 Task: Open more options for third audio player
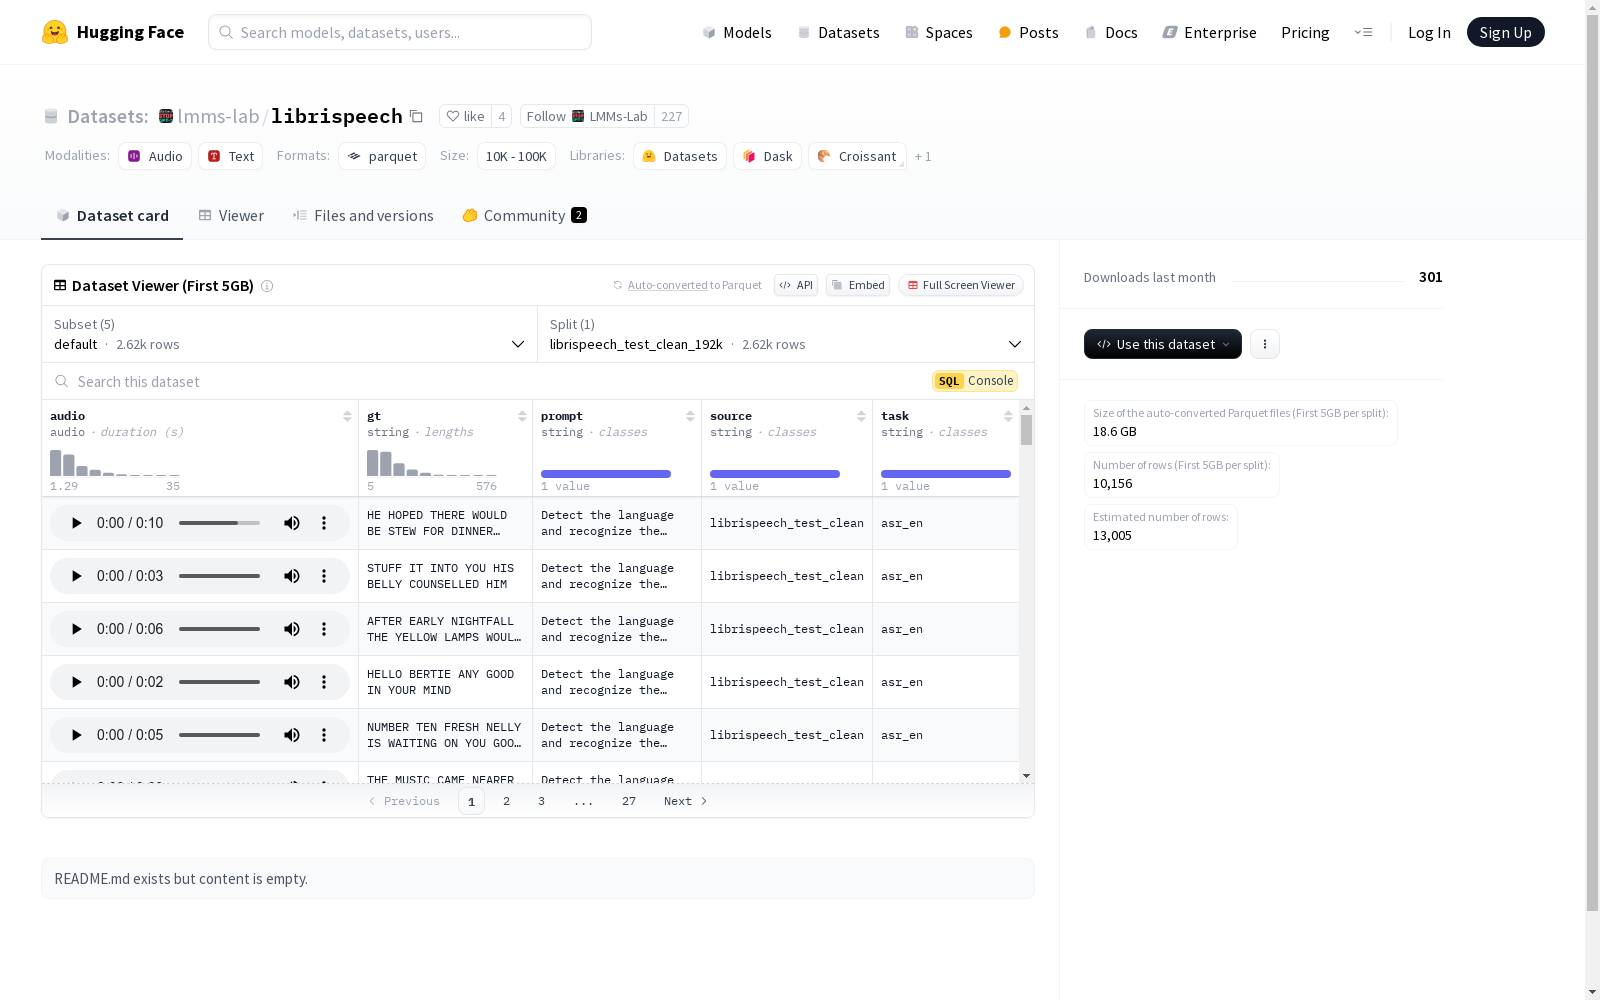pos(324,629)
